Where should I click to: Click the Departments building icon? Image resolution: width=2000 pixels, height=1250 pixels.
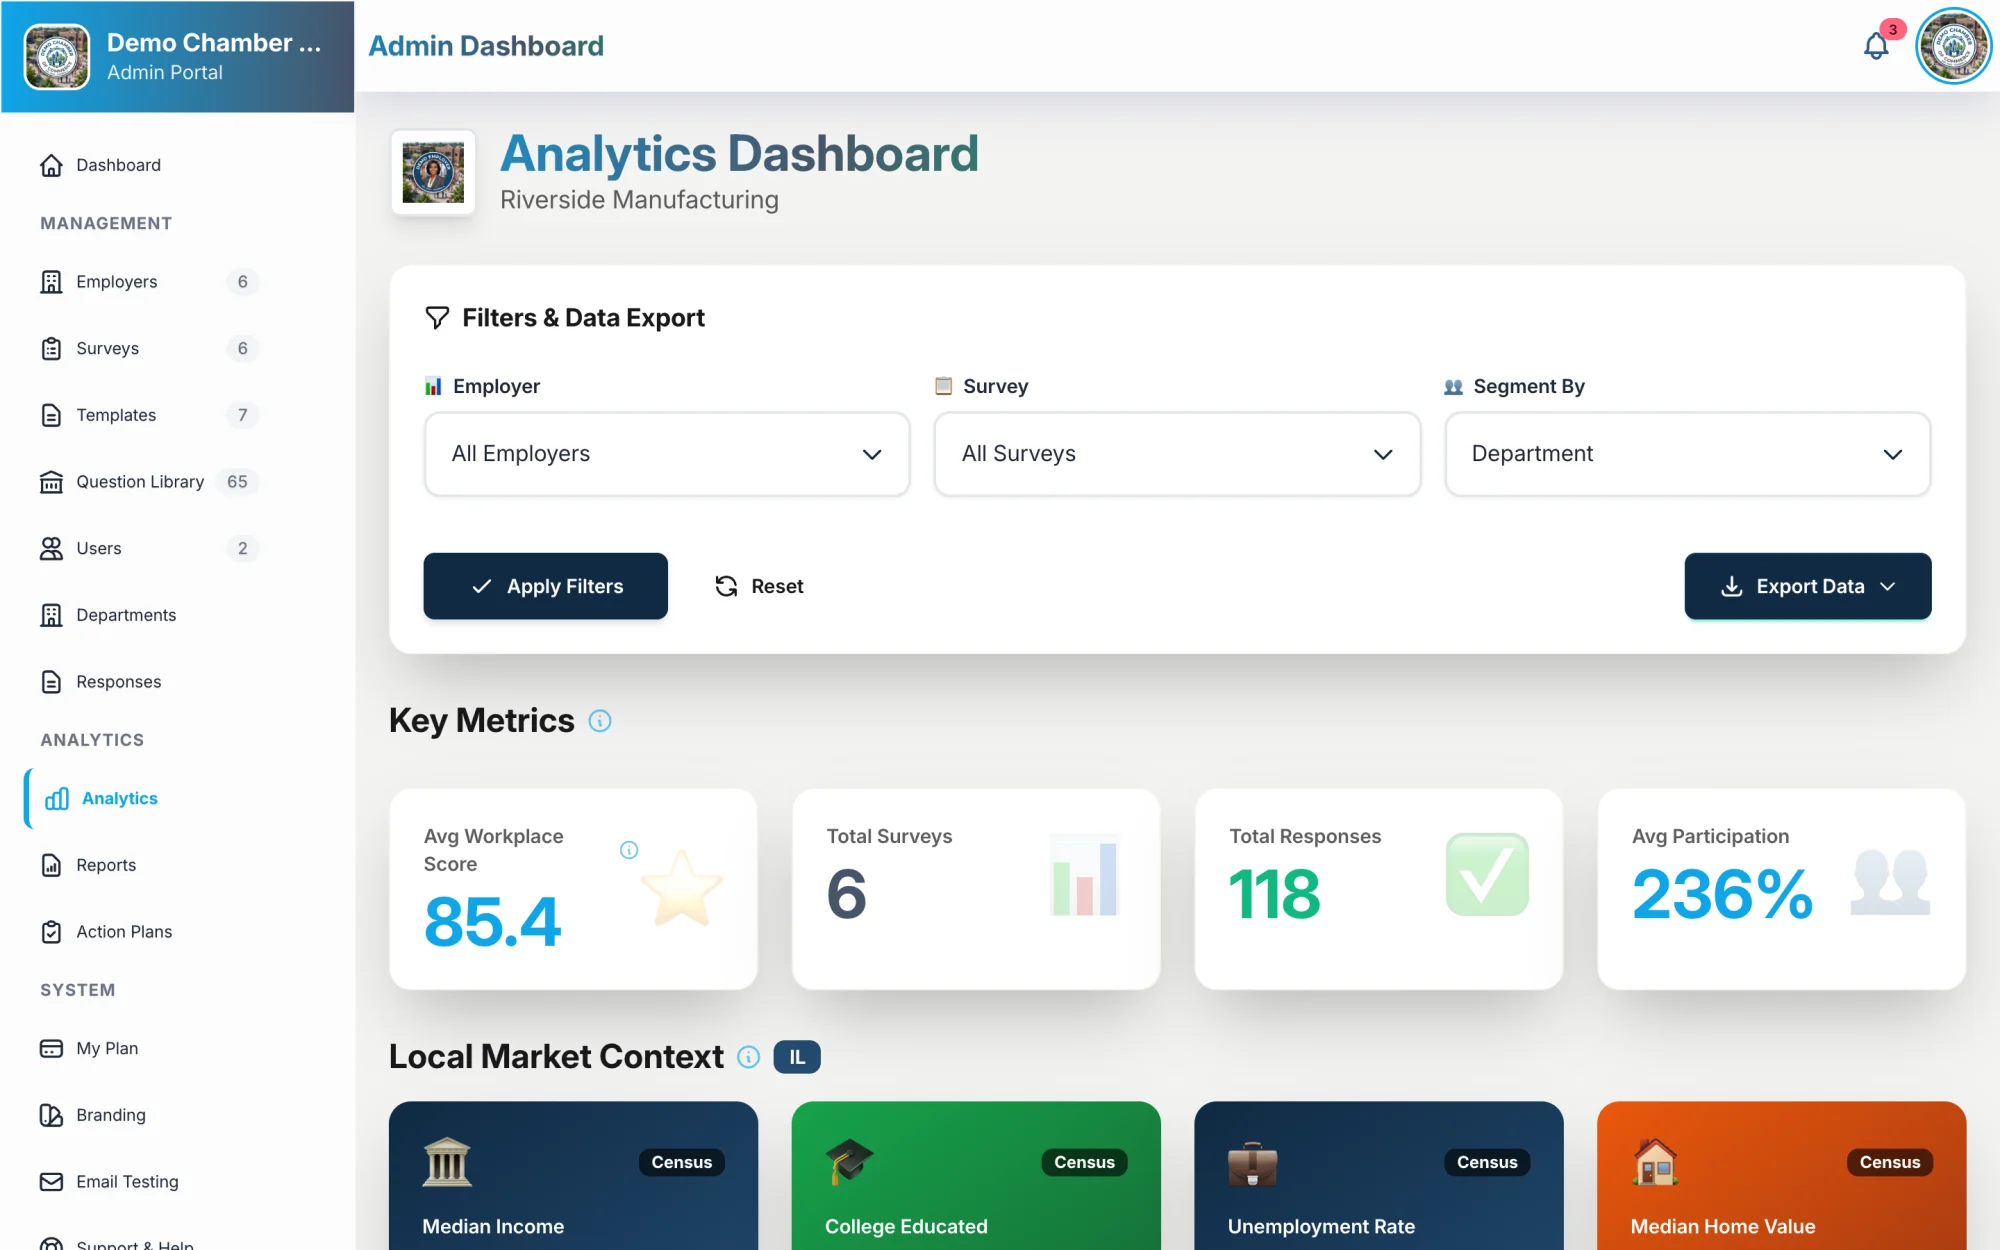[51, 615]
